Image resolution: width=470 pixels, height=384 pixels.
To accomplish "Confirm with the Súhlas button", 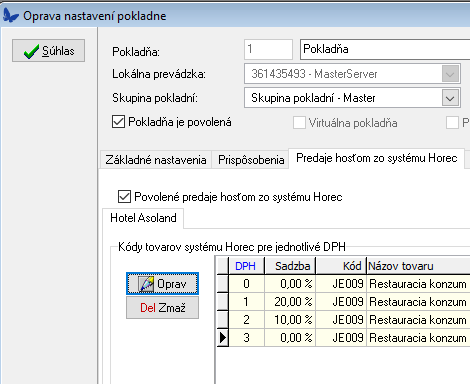I will pyautogui.click(x=48, y=51).
